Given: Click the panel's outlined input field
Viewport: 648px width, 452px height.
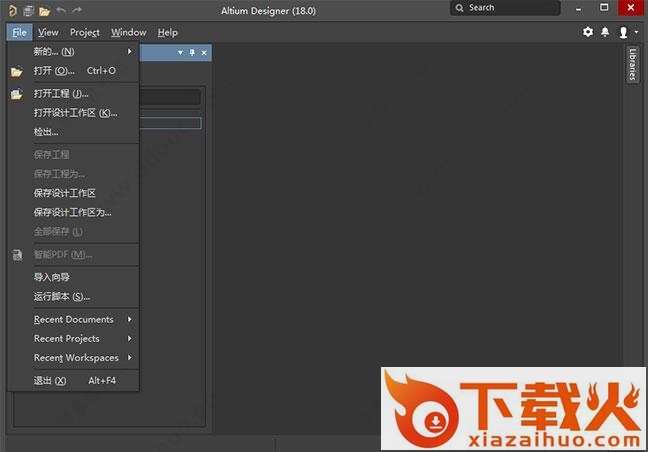Looking at the screenshot, I should (170, 123).
